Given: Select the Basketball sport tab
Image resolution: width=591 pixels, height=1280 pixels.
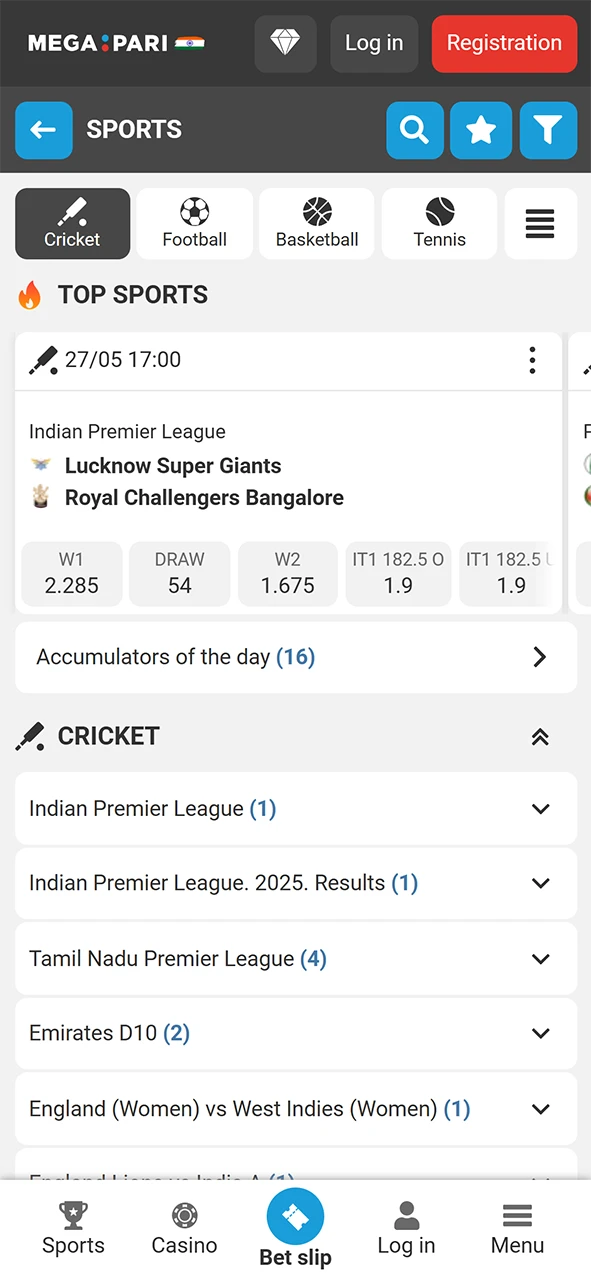Looking at the screenshot, I should point(317,223).
